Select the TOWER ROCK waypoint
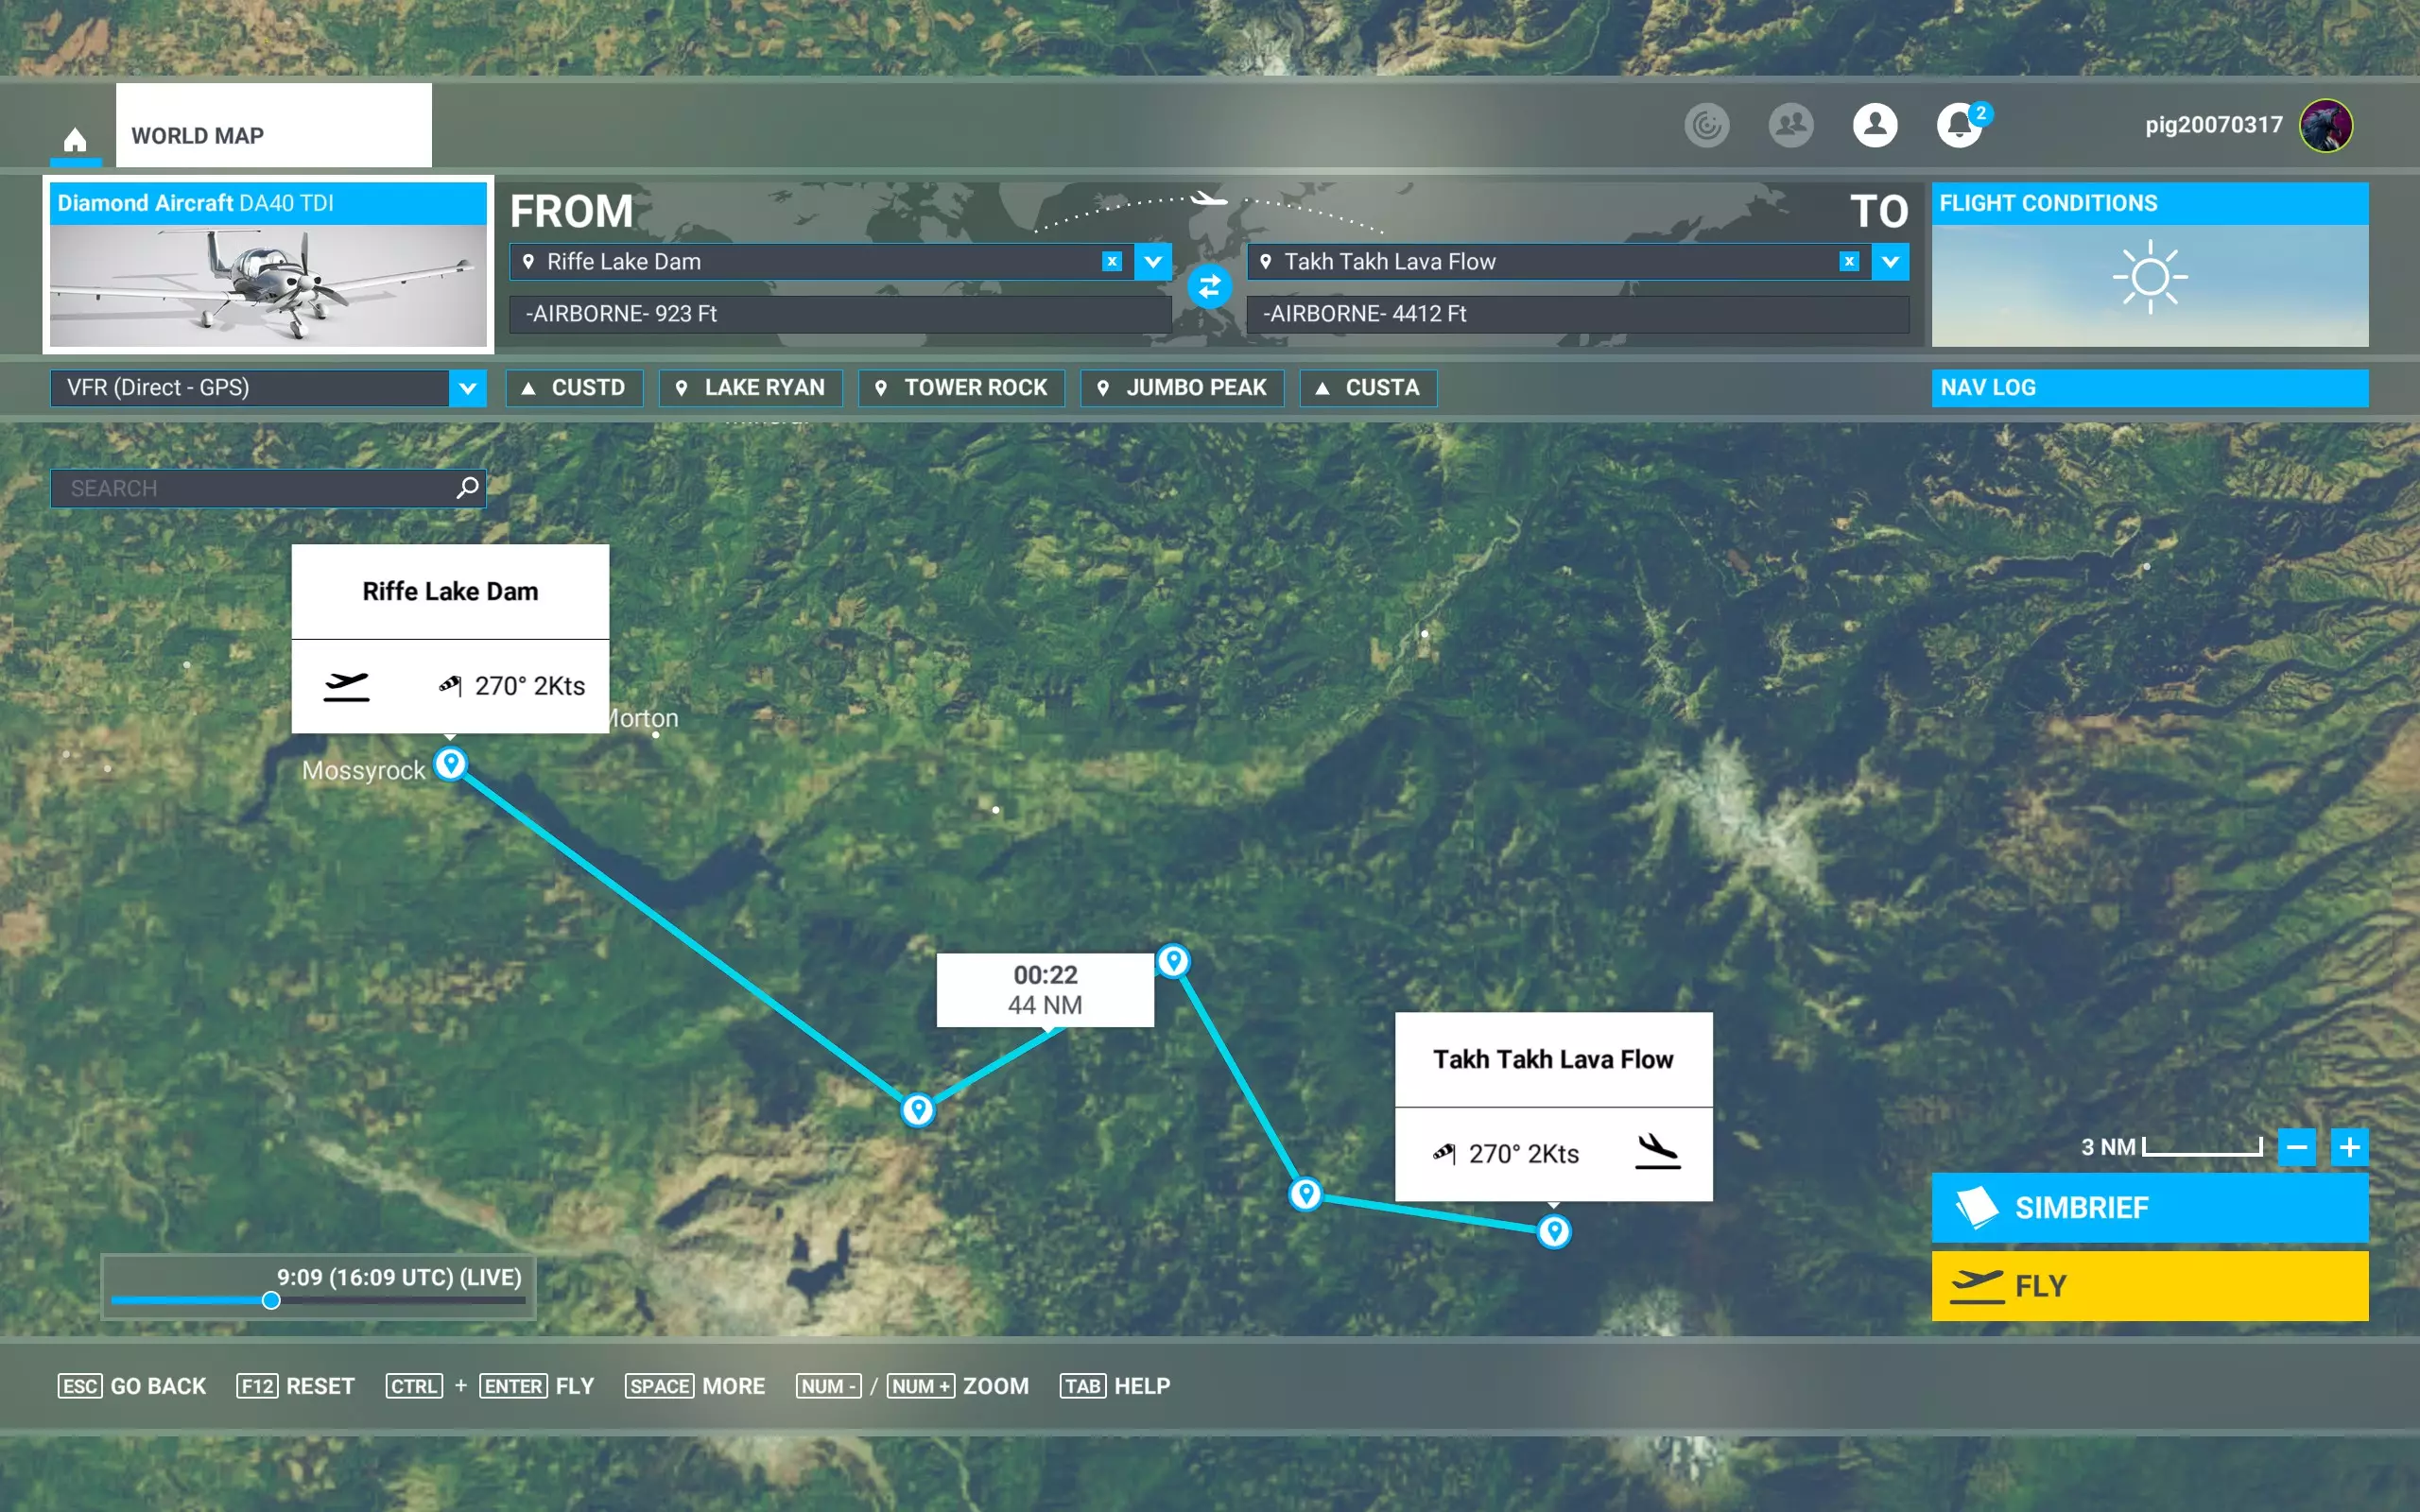Viewport: 2420px width, 1512px height. (961, 388)
